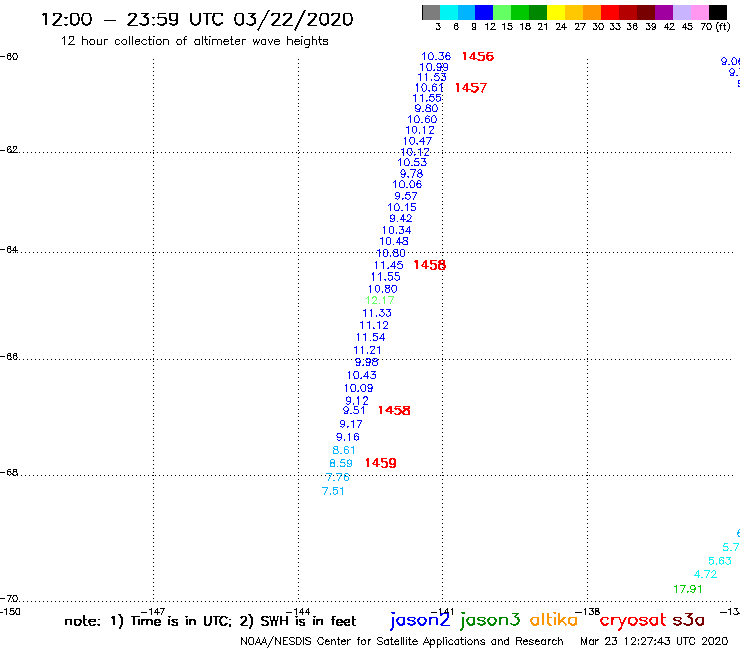
Task: Click the orange altika legend label
Action: click(x=554, y=620)
